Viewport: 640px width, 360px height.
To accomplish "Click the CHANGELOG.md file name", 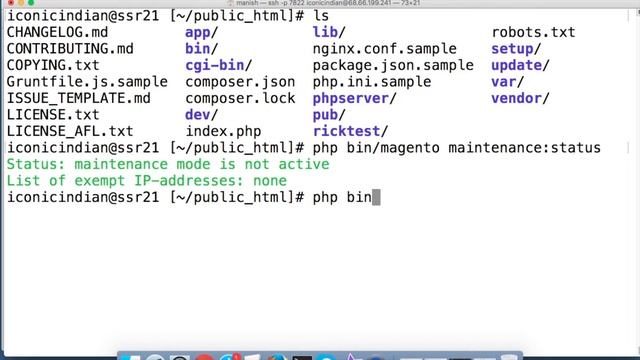I will coord(57,32).
